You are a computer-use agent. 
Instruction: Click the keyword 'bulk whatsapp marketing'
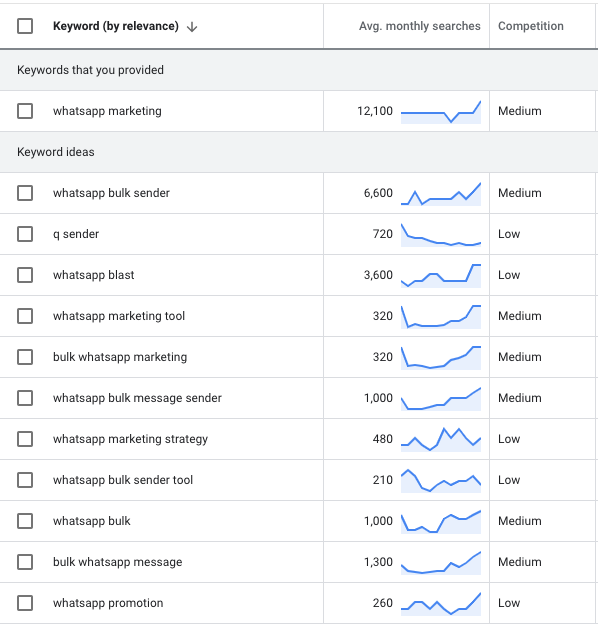(x=120, y=357)
